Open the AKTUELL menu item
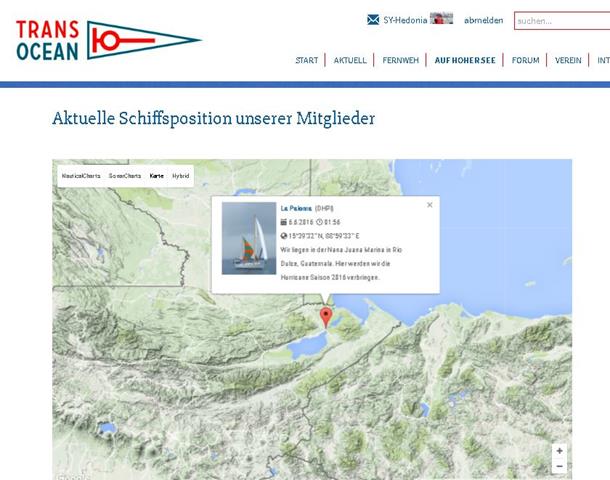Screen dimensions: 610x480 click(x=350, y=61)
